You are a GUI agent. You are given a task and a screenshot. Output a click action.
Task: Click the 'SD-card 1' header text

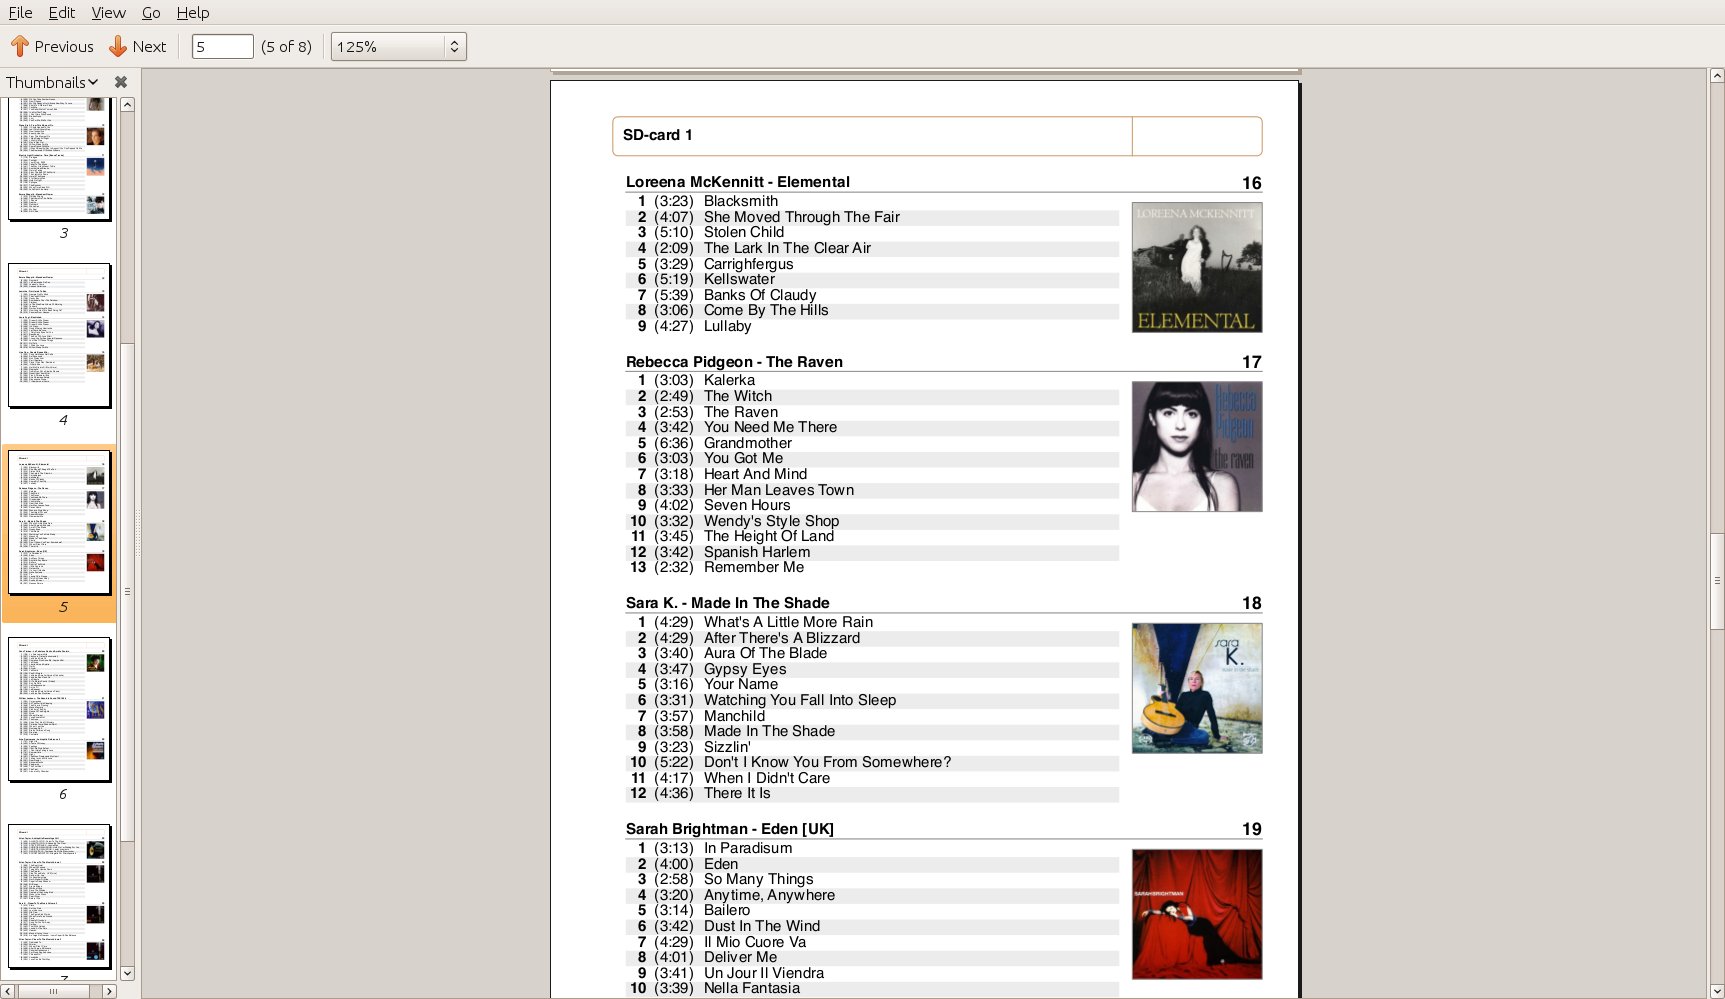pos(658,135)
